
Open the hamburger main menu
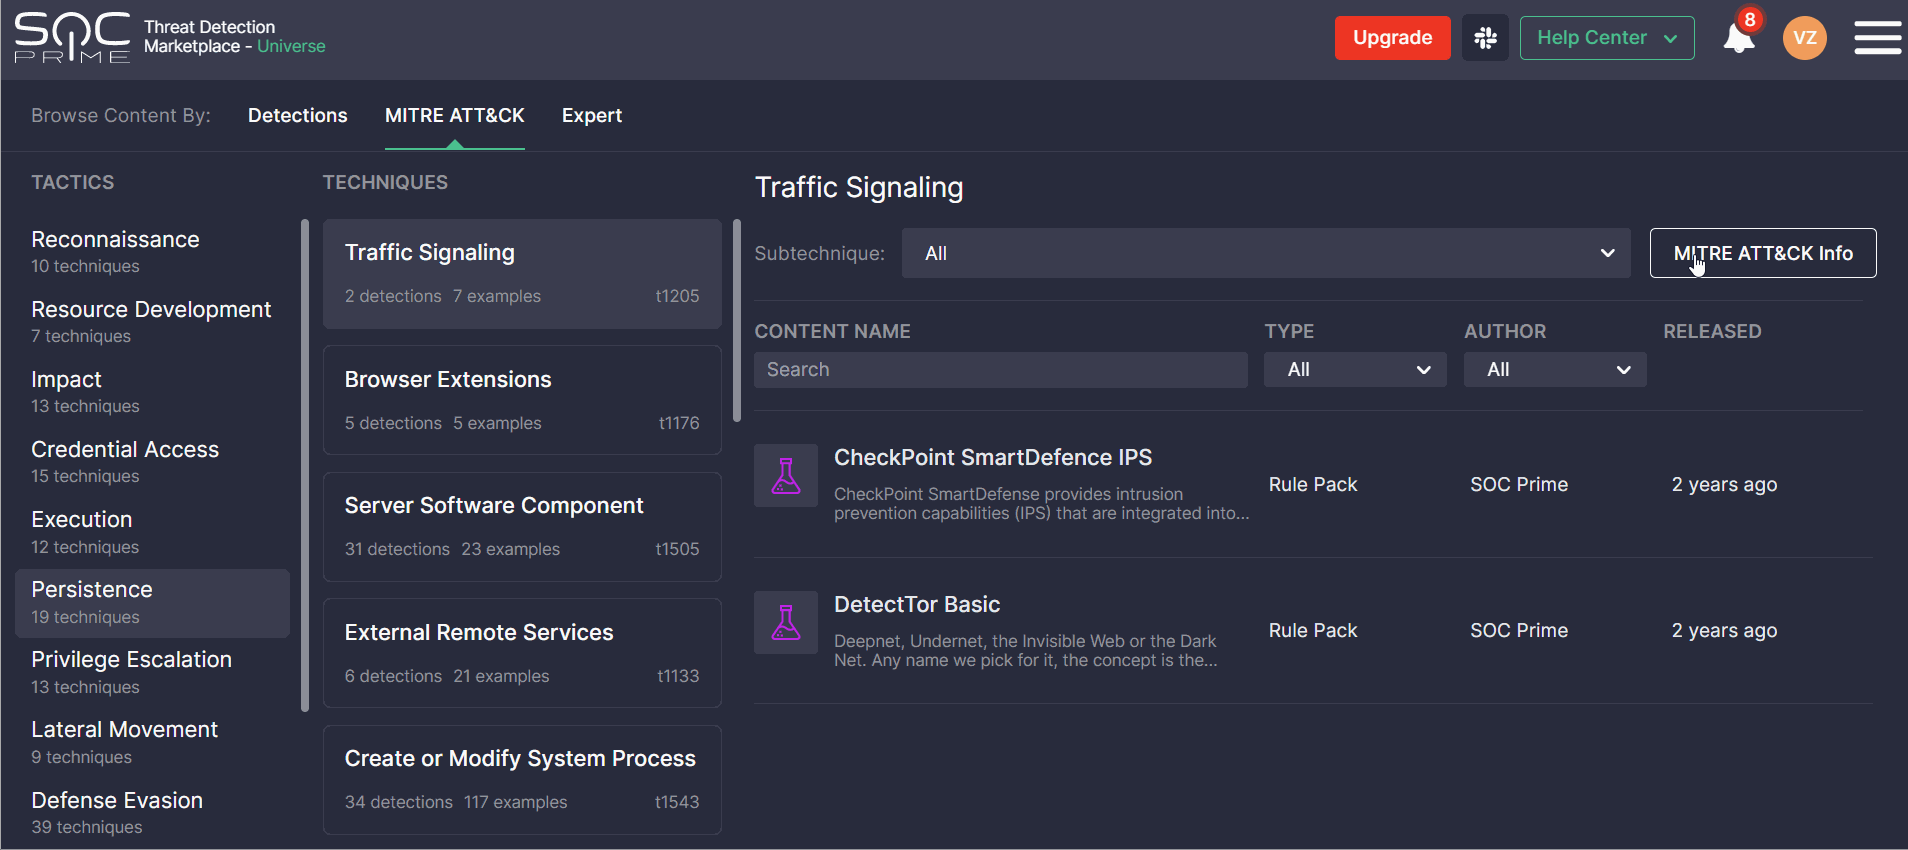[x=1877, y=38]
